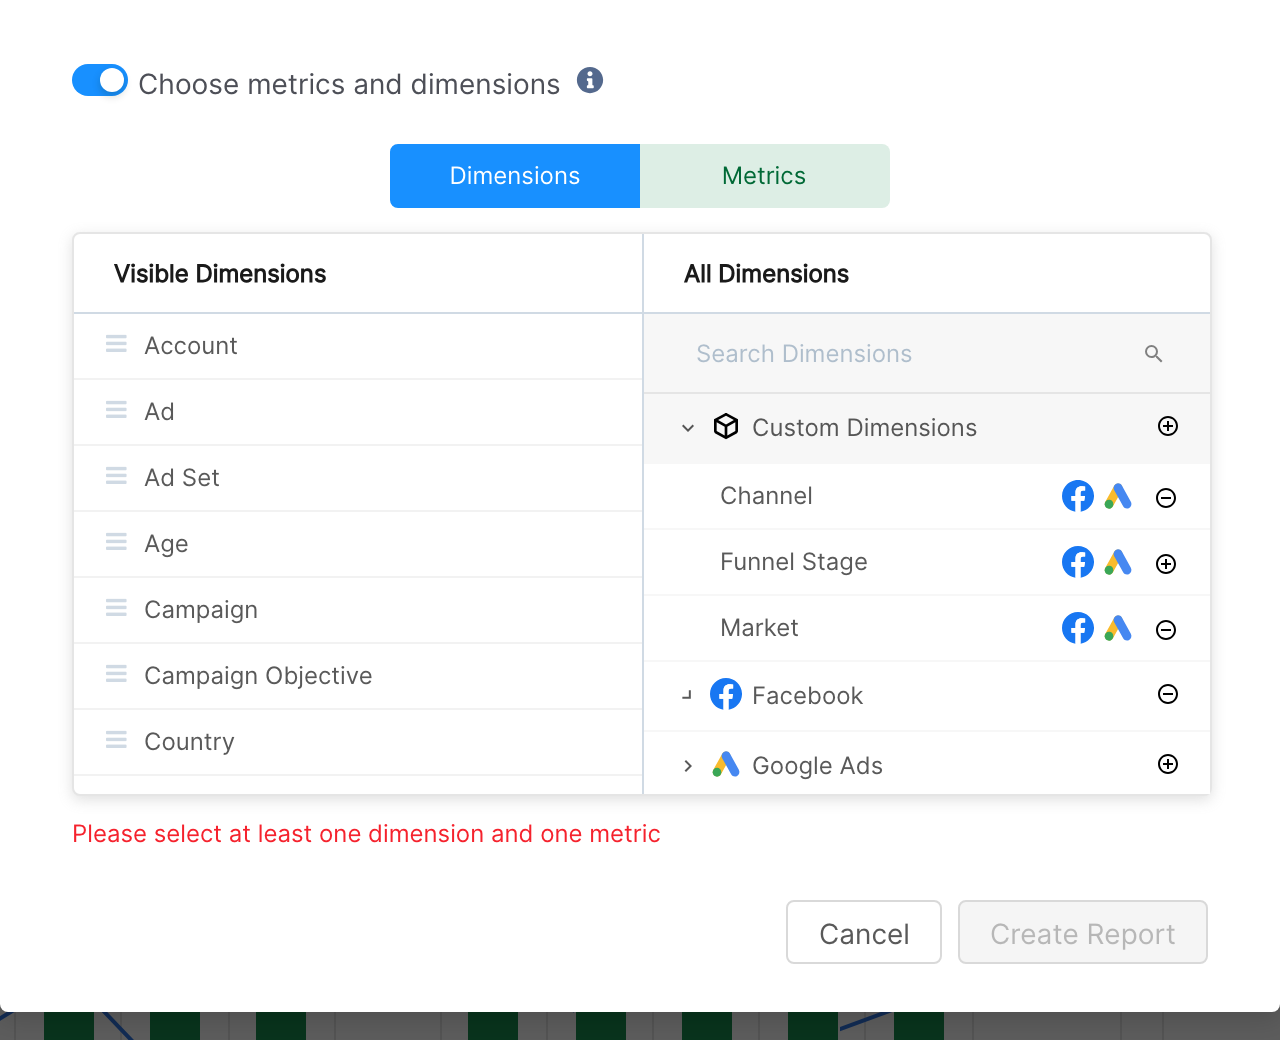Click the Facebook icon in the Market row
Screen dimensions: 1280x1040
pyautogui.click(x=1078, y=628)
